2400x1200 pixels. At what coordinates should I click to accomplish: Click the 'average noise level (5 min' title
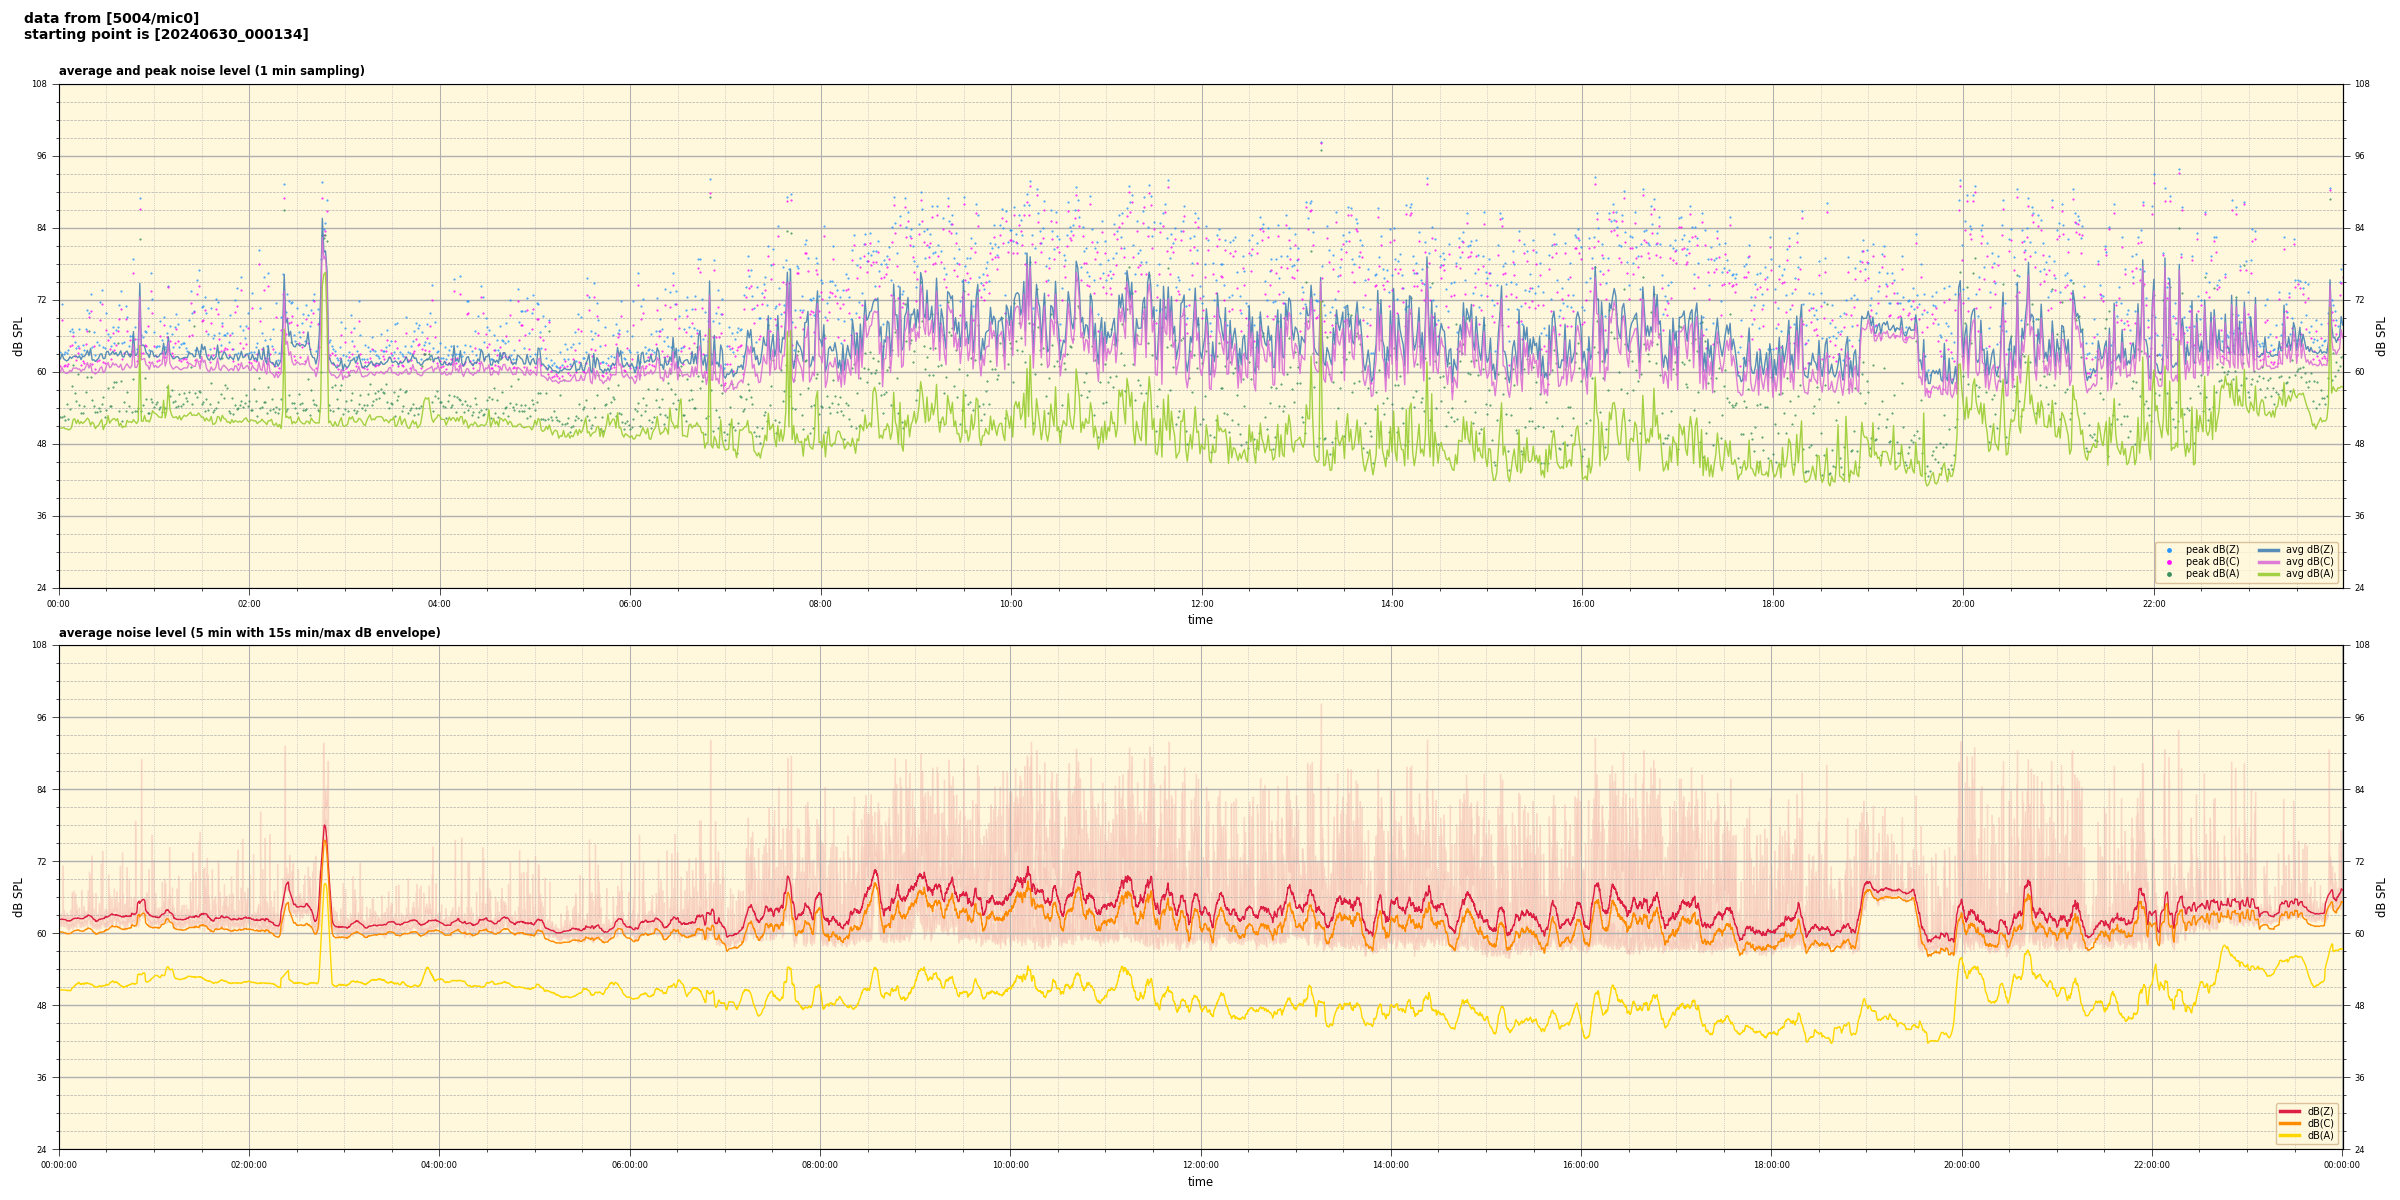pos(249,633)
